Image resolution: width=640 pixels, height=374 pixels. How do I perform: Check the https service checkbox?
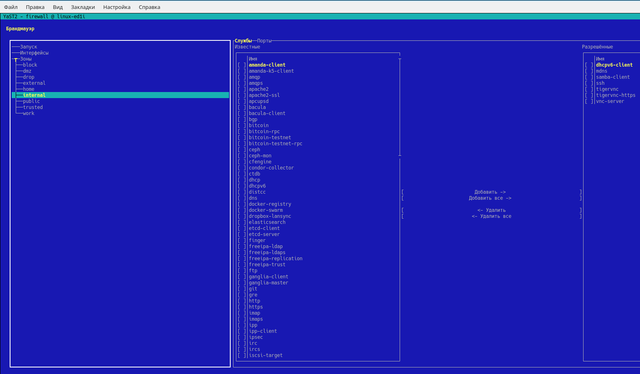tap(242, 307)
